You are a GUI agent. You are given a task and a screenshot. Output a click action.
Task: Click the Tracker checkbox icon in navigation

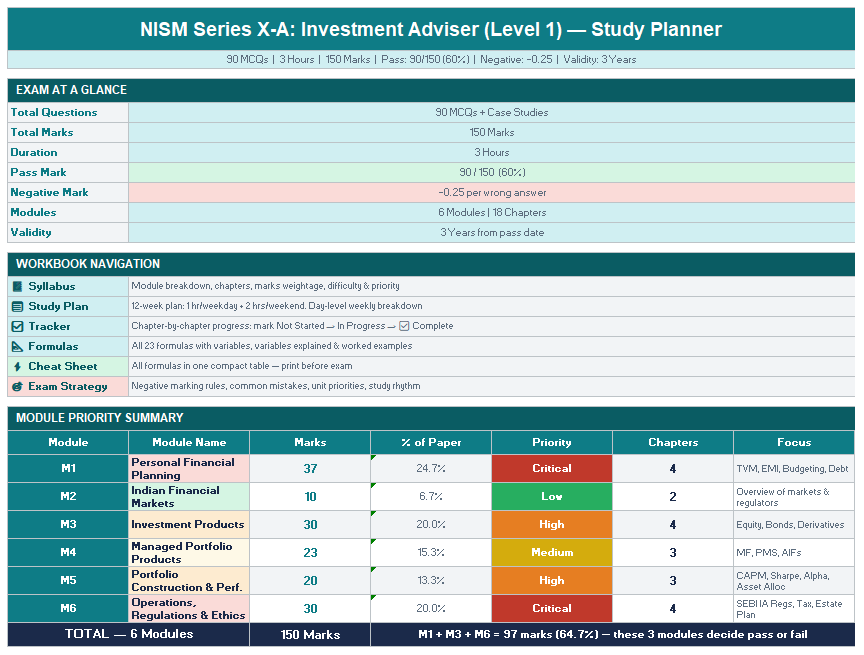pos(18,326)
